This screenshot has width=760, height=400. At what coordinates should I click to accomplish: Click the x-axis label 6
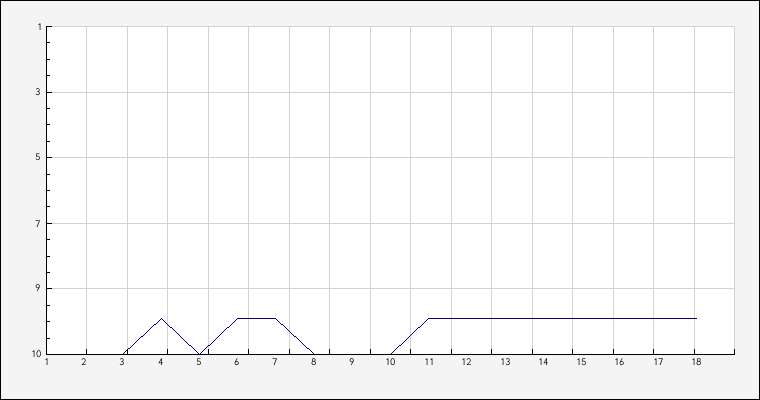[237, 362]
